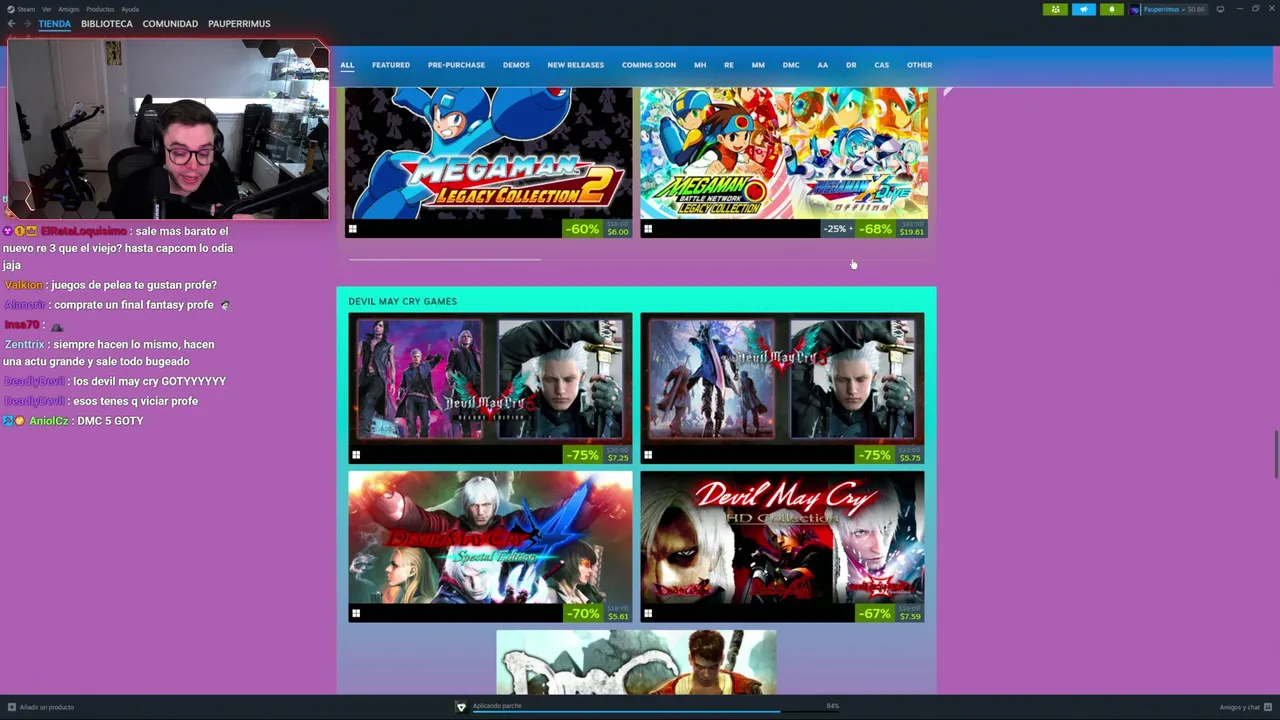Click the Amigos y chat icon

coord(1268,707)
